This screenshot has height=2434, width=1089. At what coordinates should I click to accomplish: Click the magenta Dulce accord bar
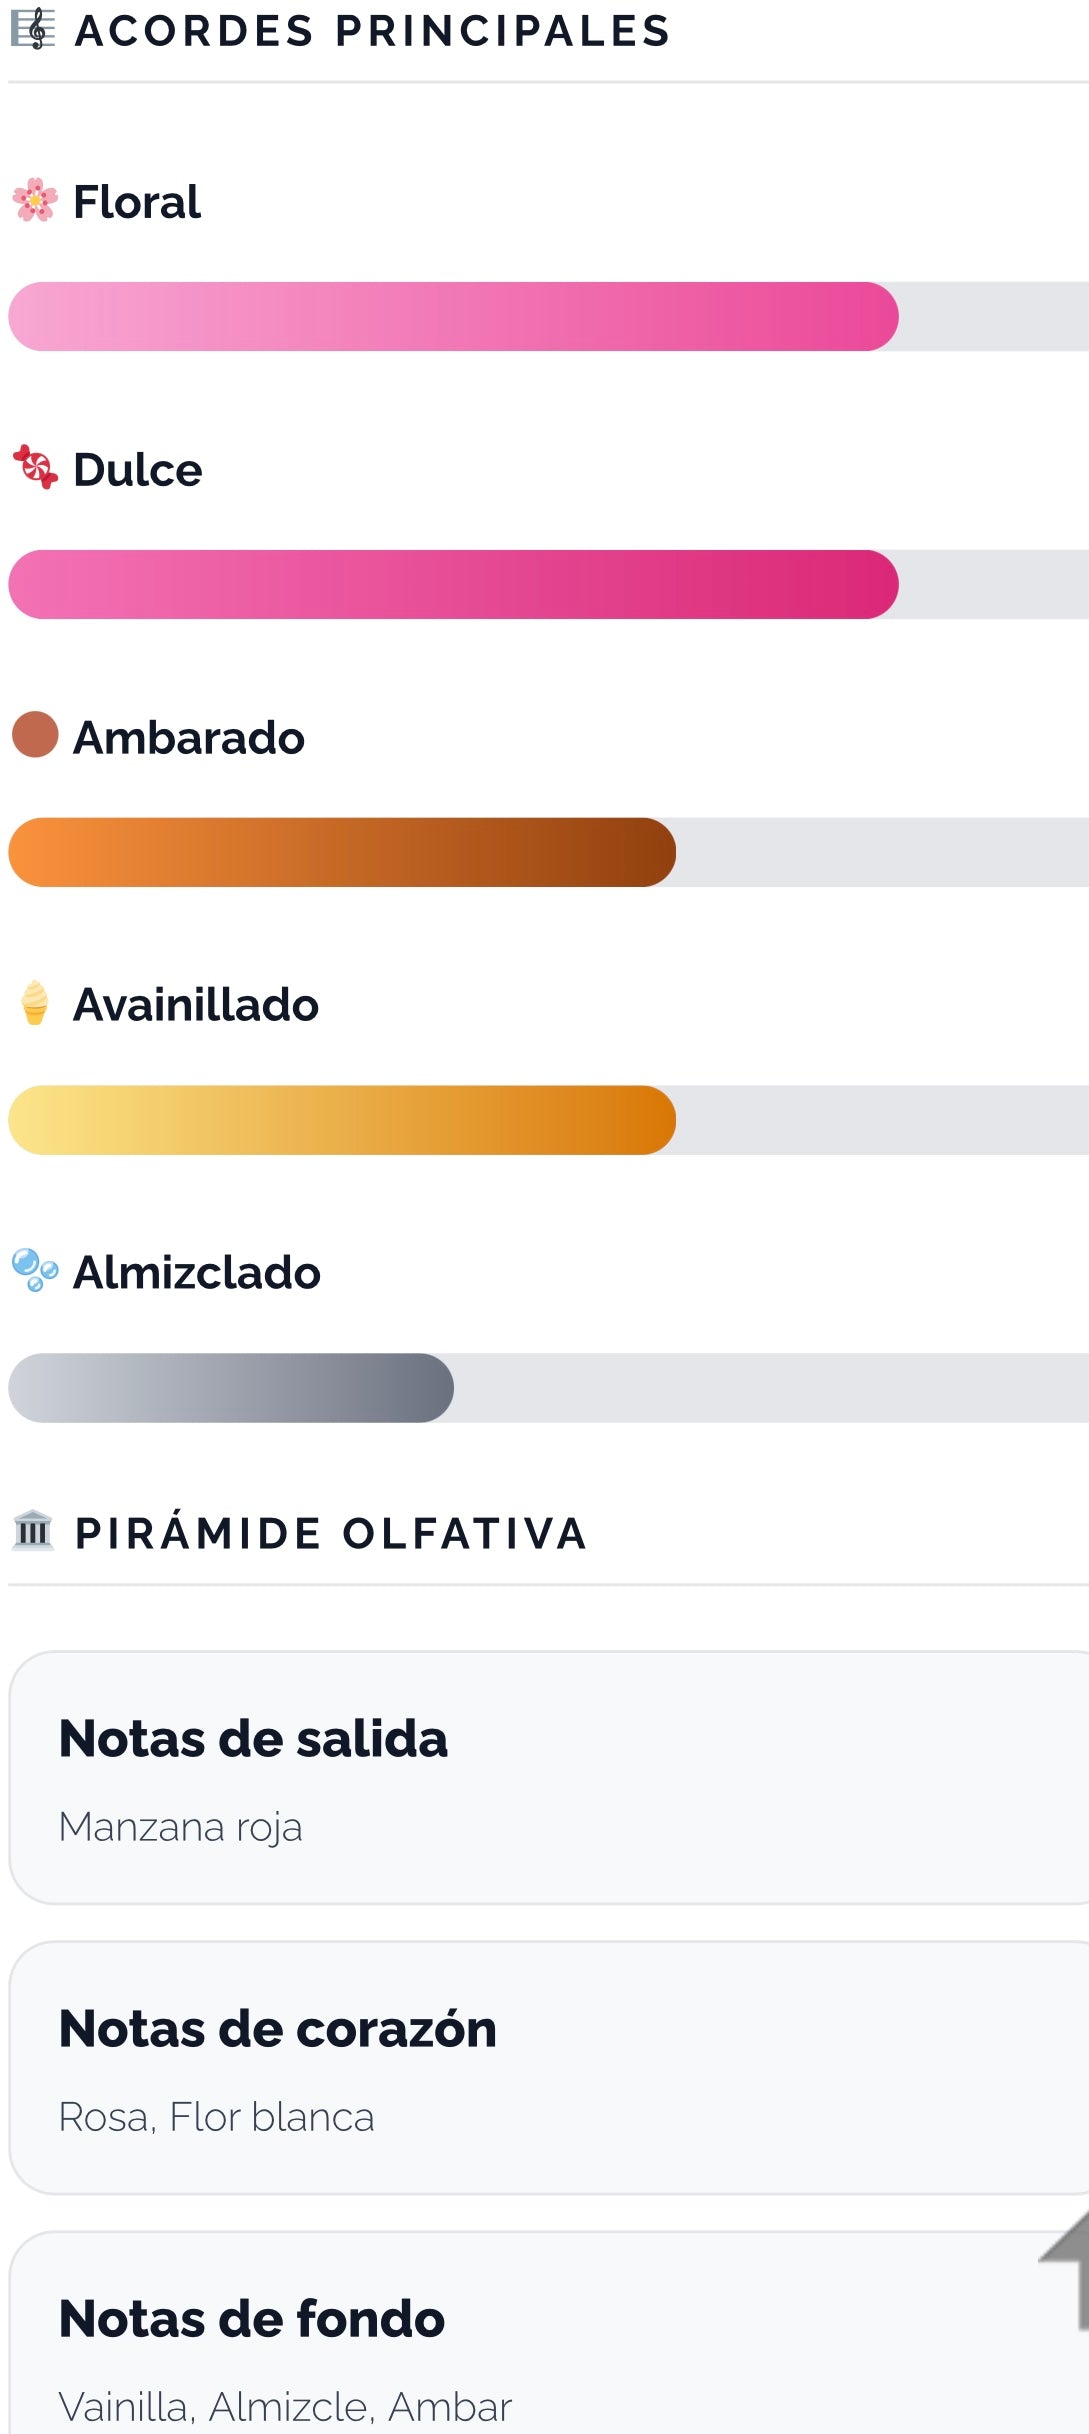coord(453,585)
